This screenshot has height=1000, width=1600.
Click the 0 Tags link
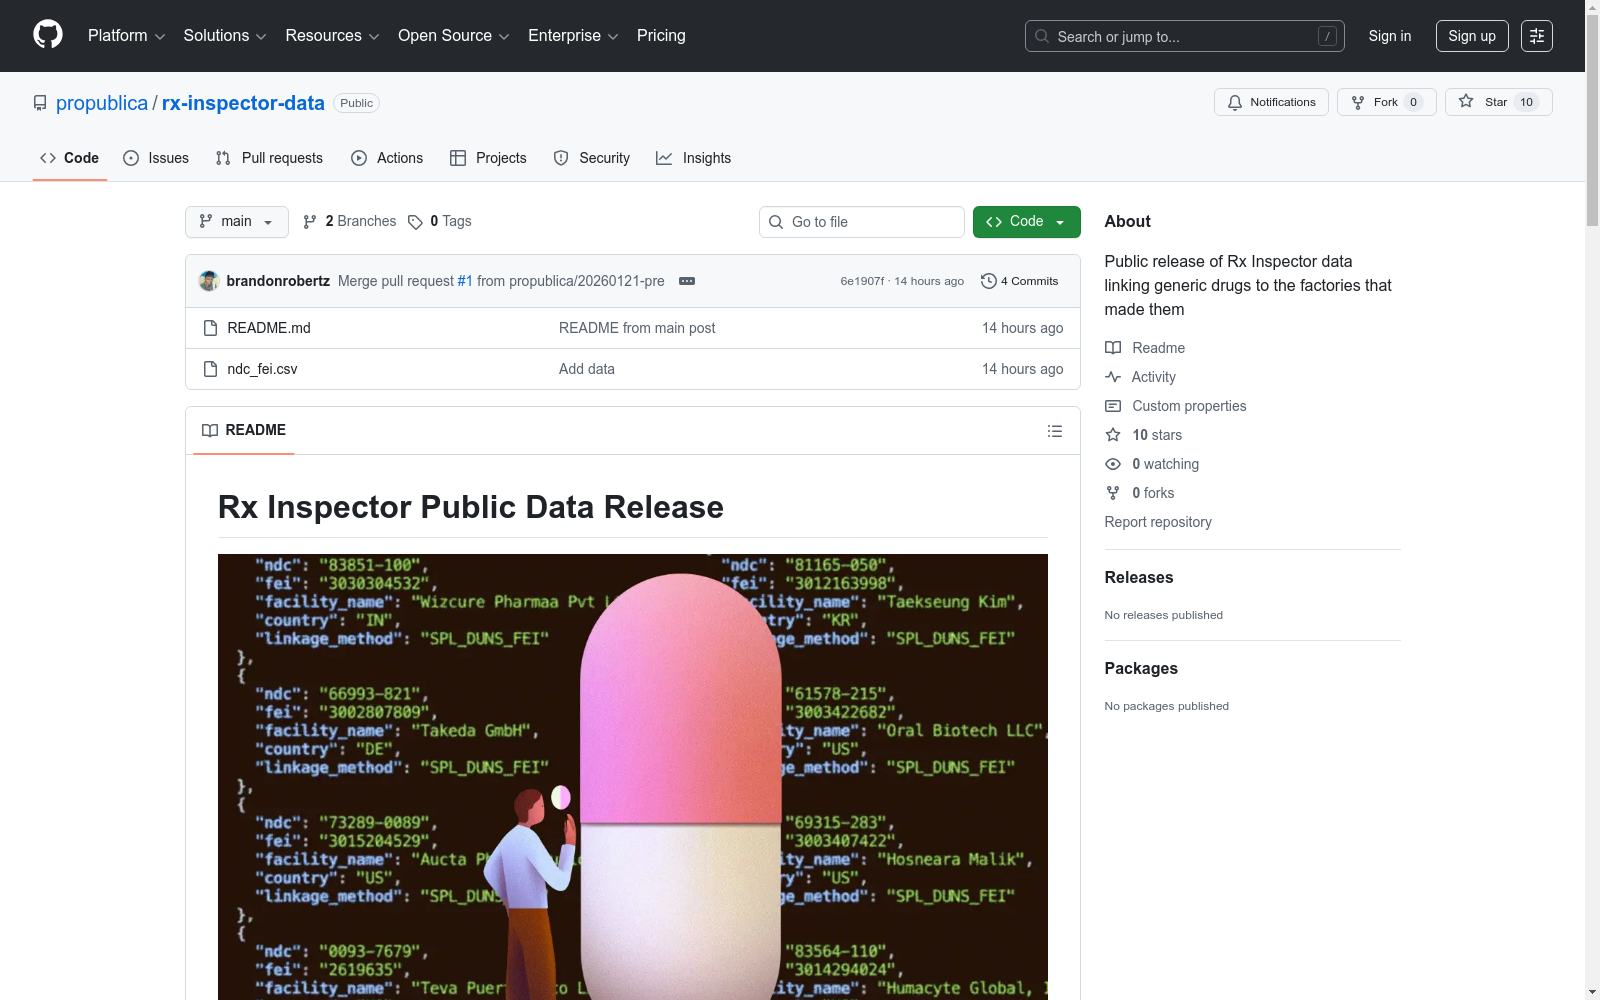click(x=439, y=222)
